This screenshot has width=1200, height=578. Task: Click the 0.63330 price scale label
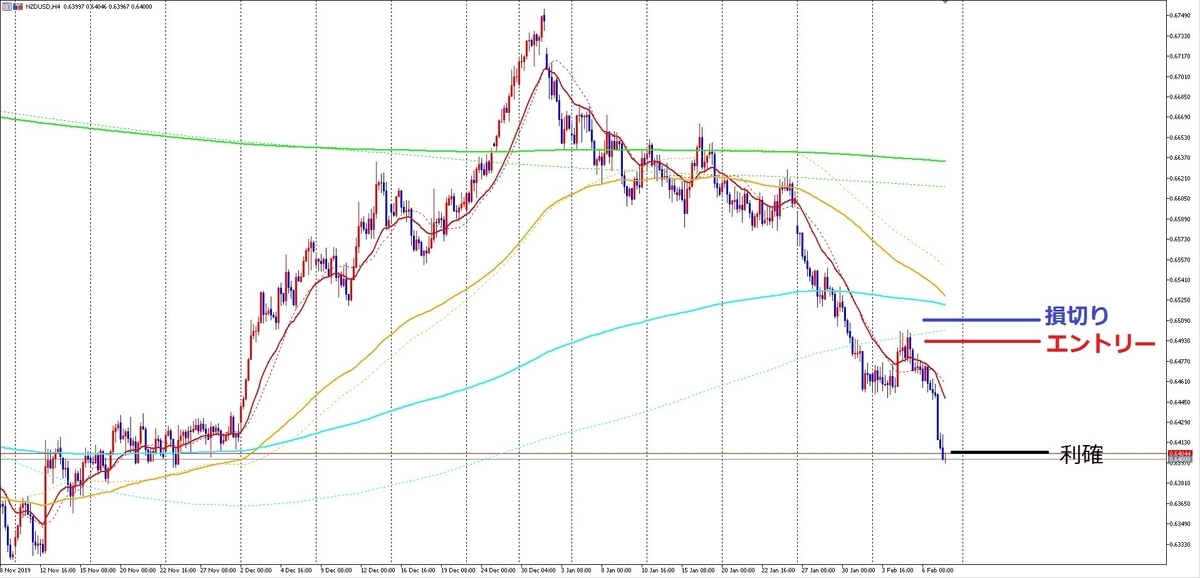tap(1180, 544)
